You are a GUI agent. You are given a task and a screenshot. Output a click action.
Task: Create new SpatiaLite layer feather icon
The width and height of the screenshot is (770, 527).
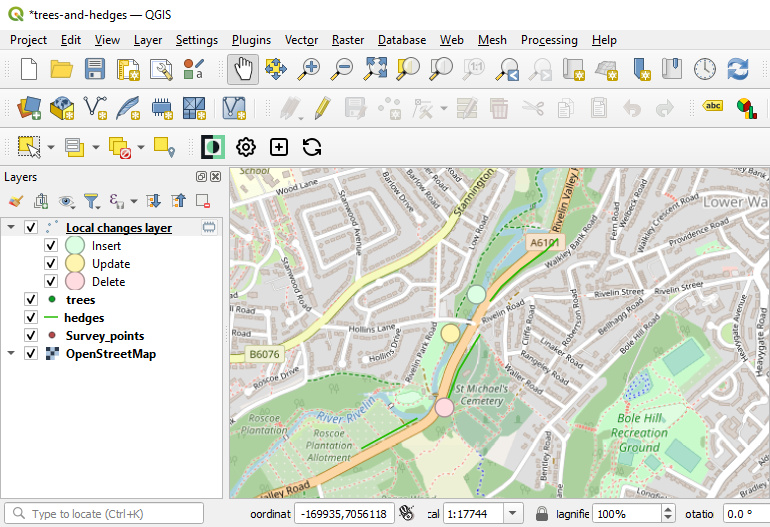click(x=128, y=108)
